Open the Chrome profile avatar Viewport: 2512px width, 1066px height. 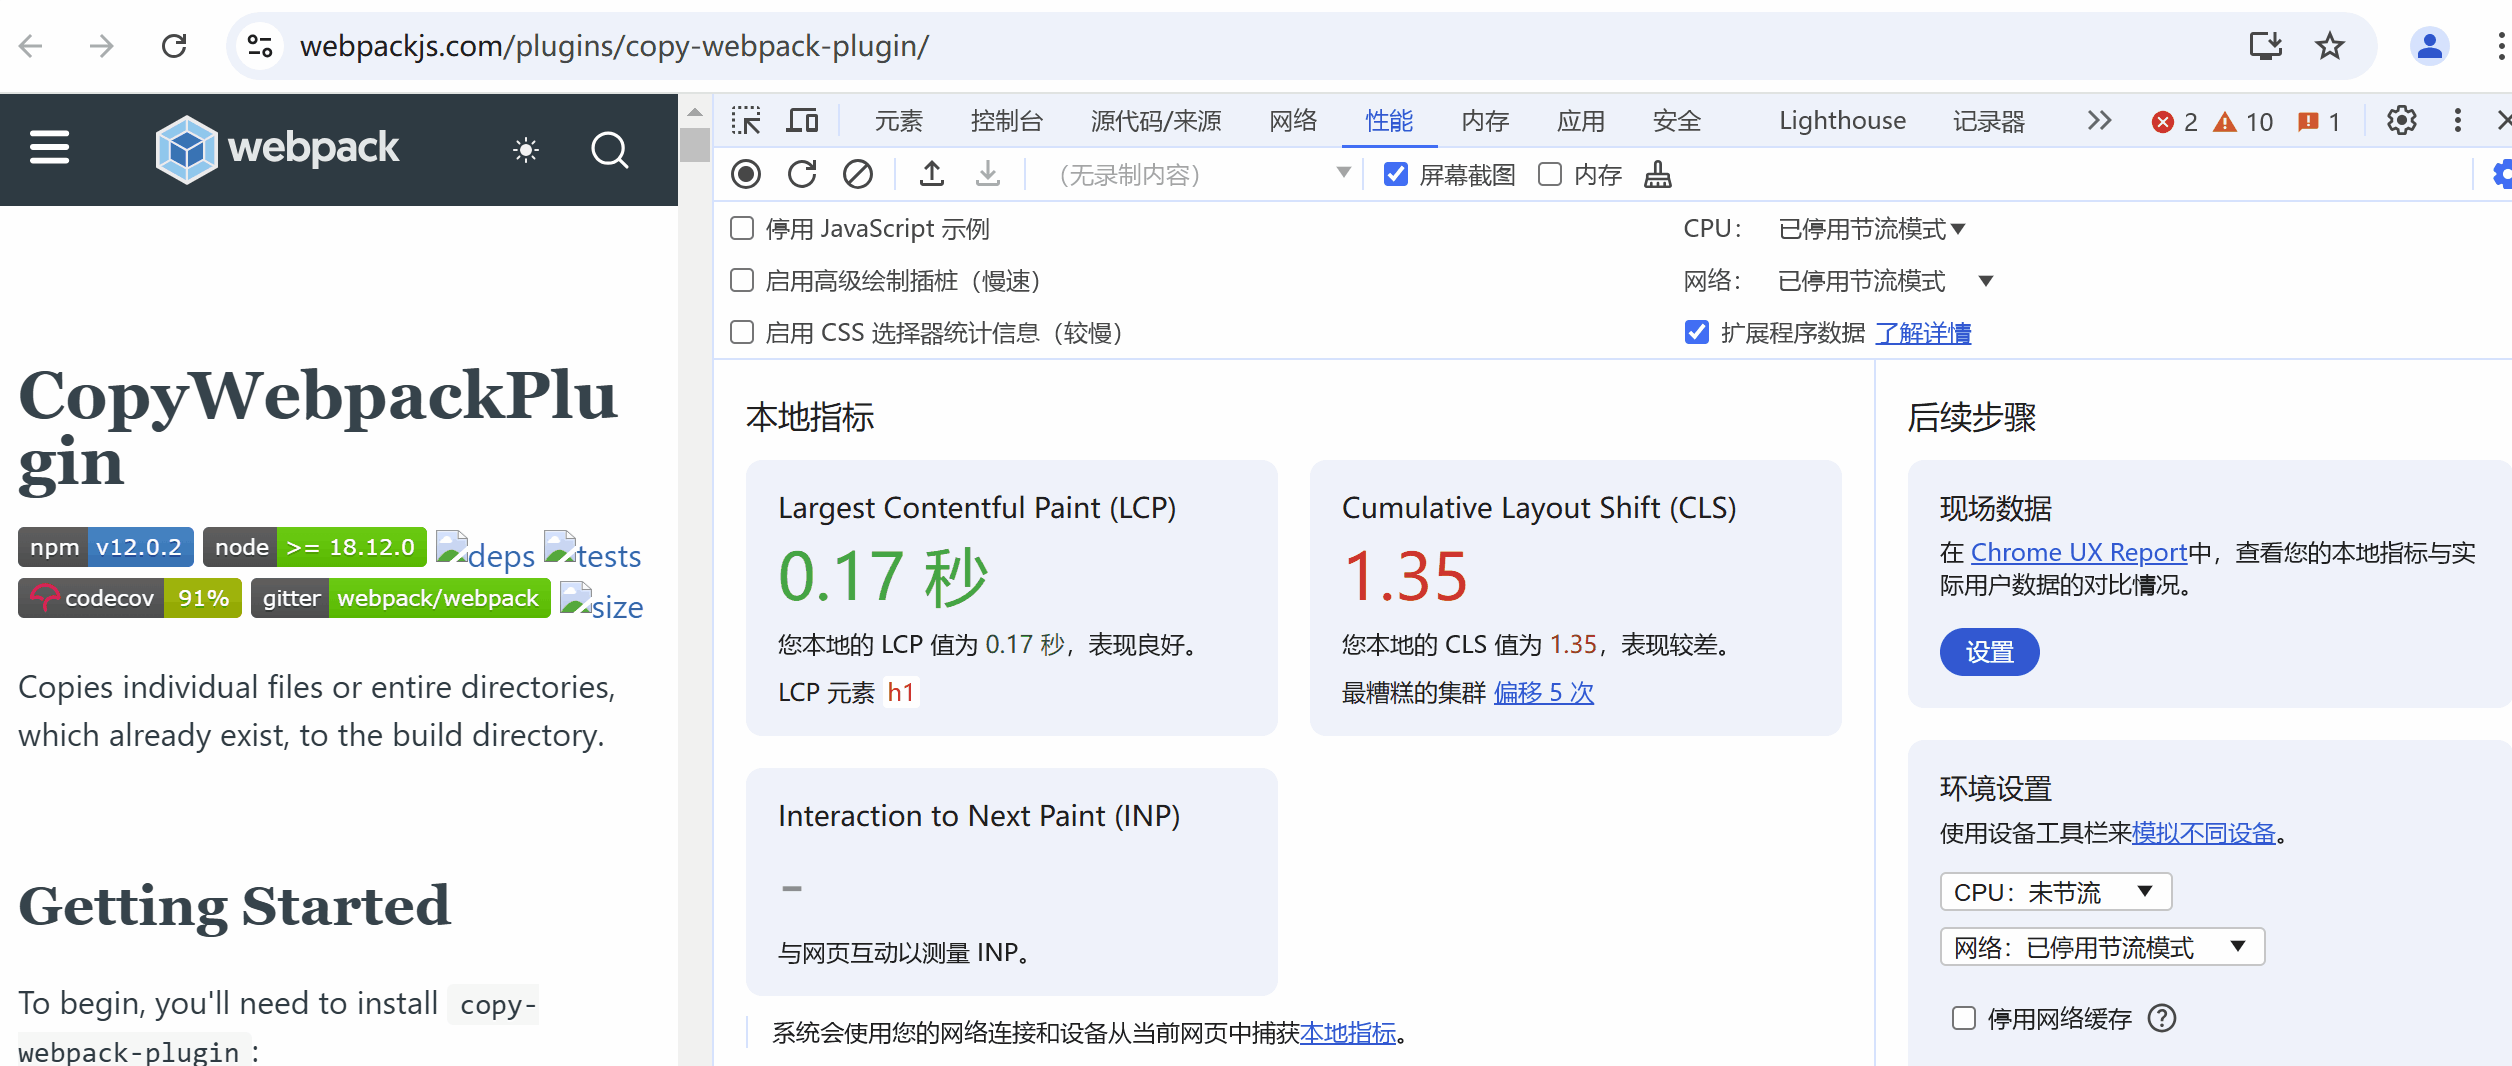[x=2429, y=46]
